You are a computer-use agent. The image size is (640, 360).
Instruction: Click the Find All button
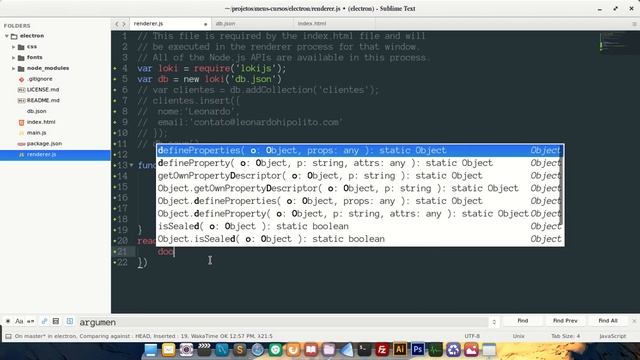(x=608, y=321)
